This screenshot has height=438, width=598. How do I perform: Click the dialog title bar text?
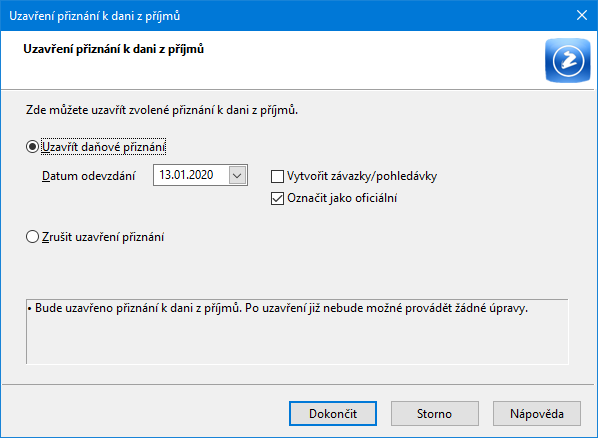95,16
